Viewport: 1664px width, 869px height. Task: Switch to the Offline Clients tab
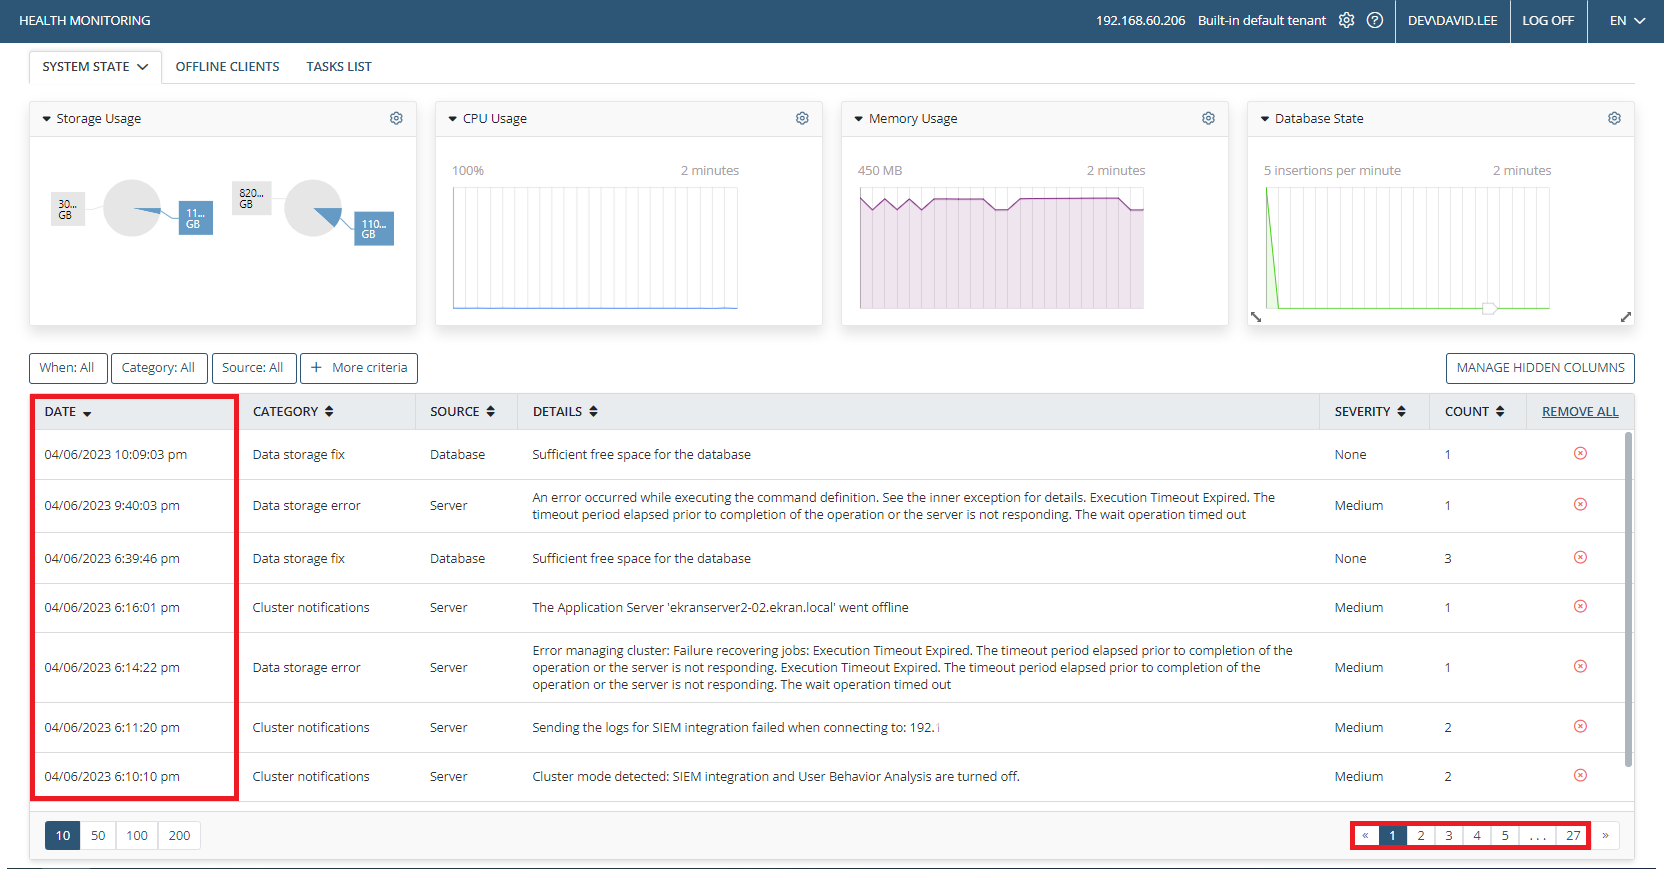227,67
